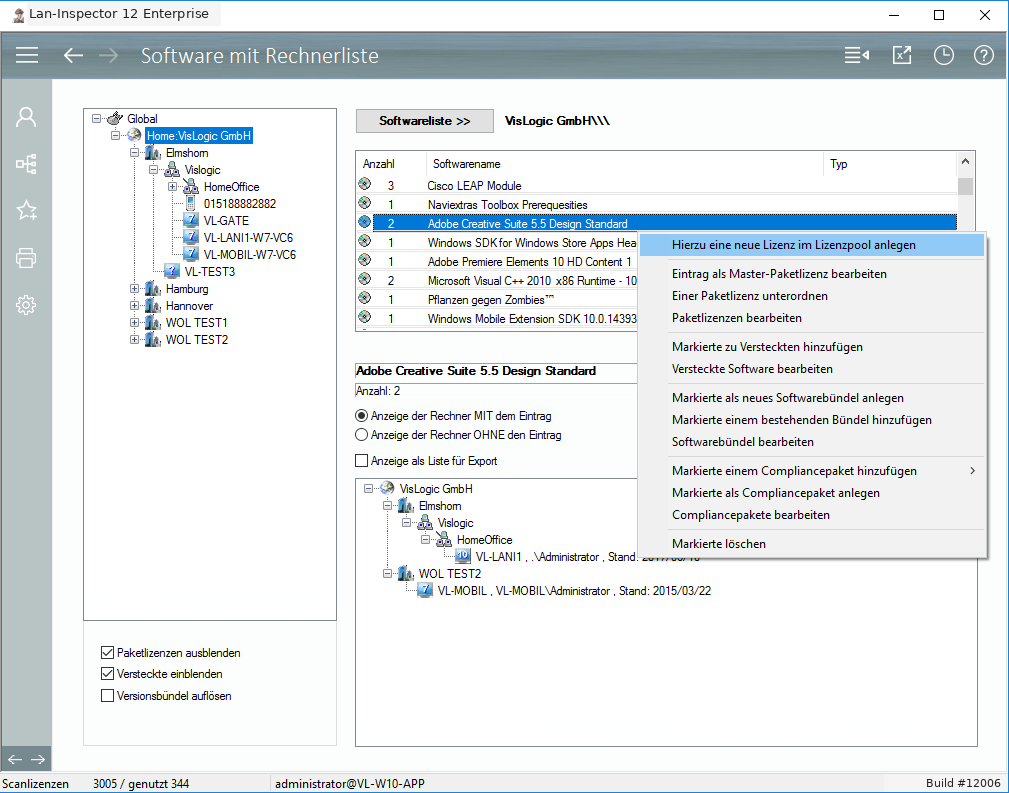
Task: Choose Eintrag als Master-Paketlizenz bearbeiten
Action: point(812,274)
